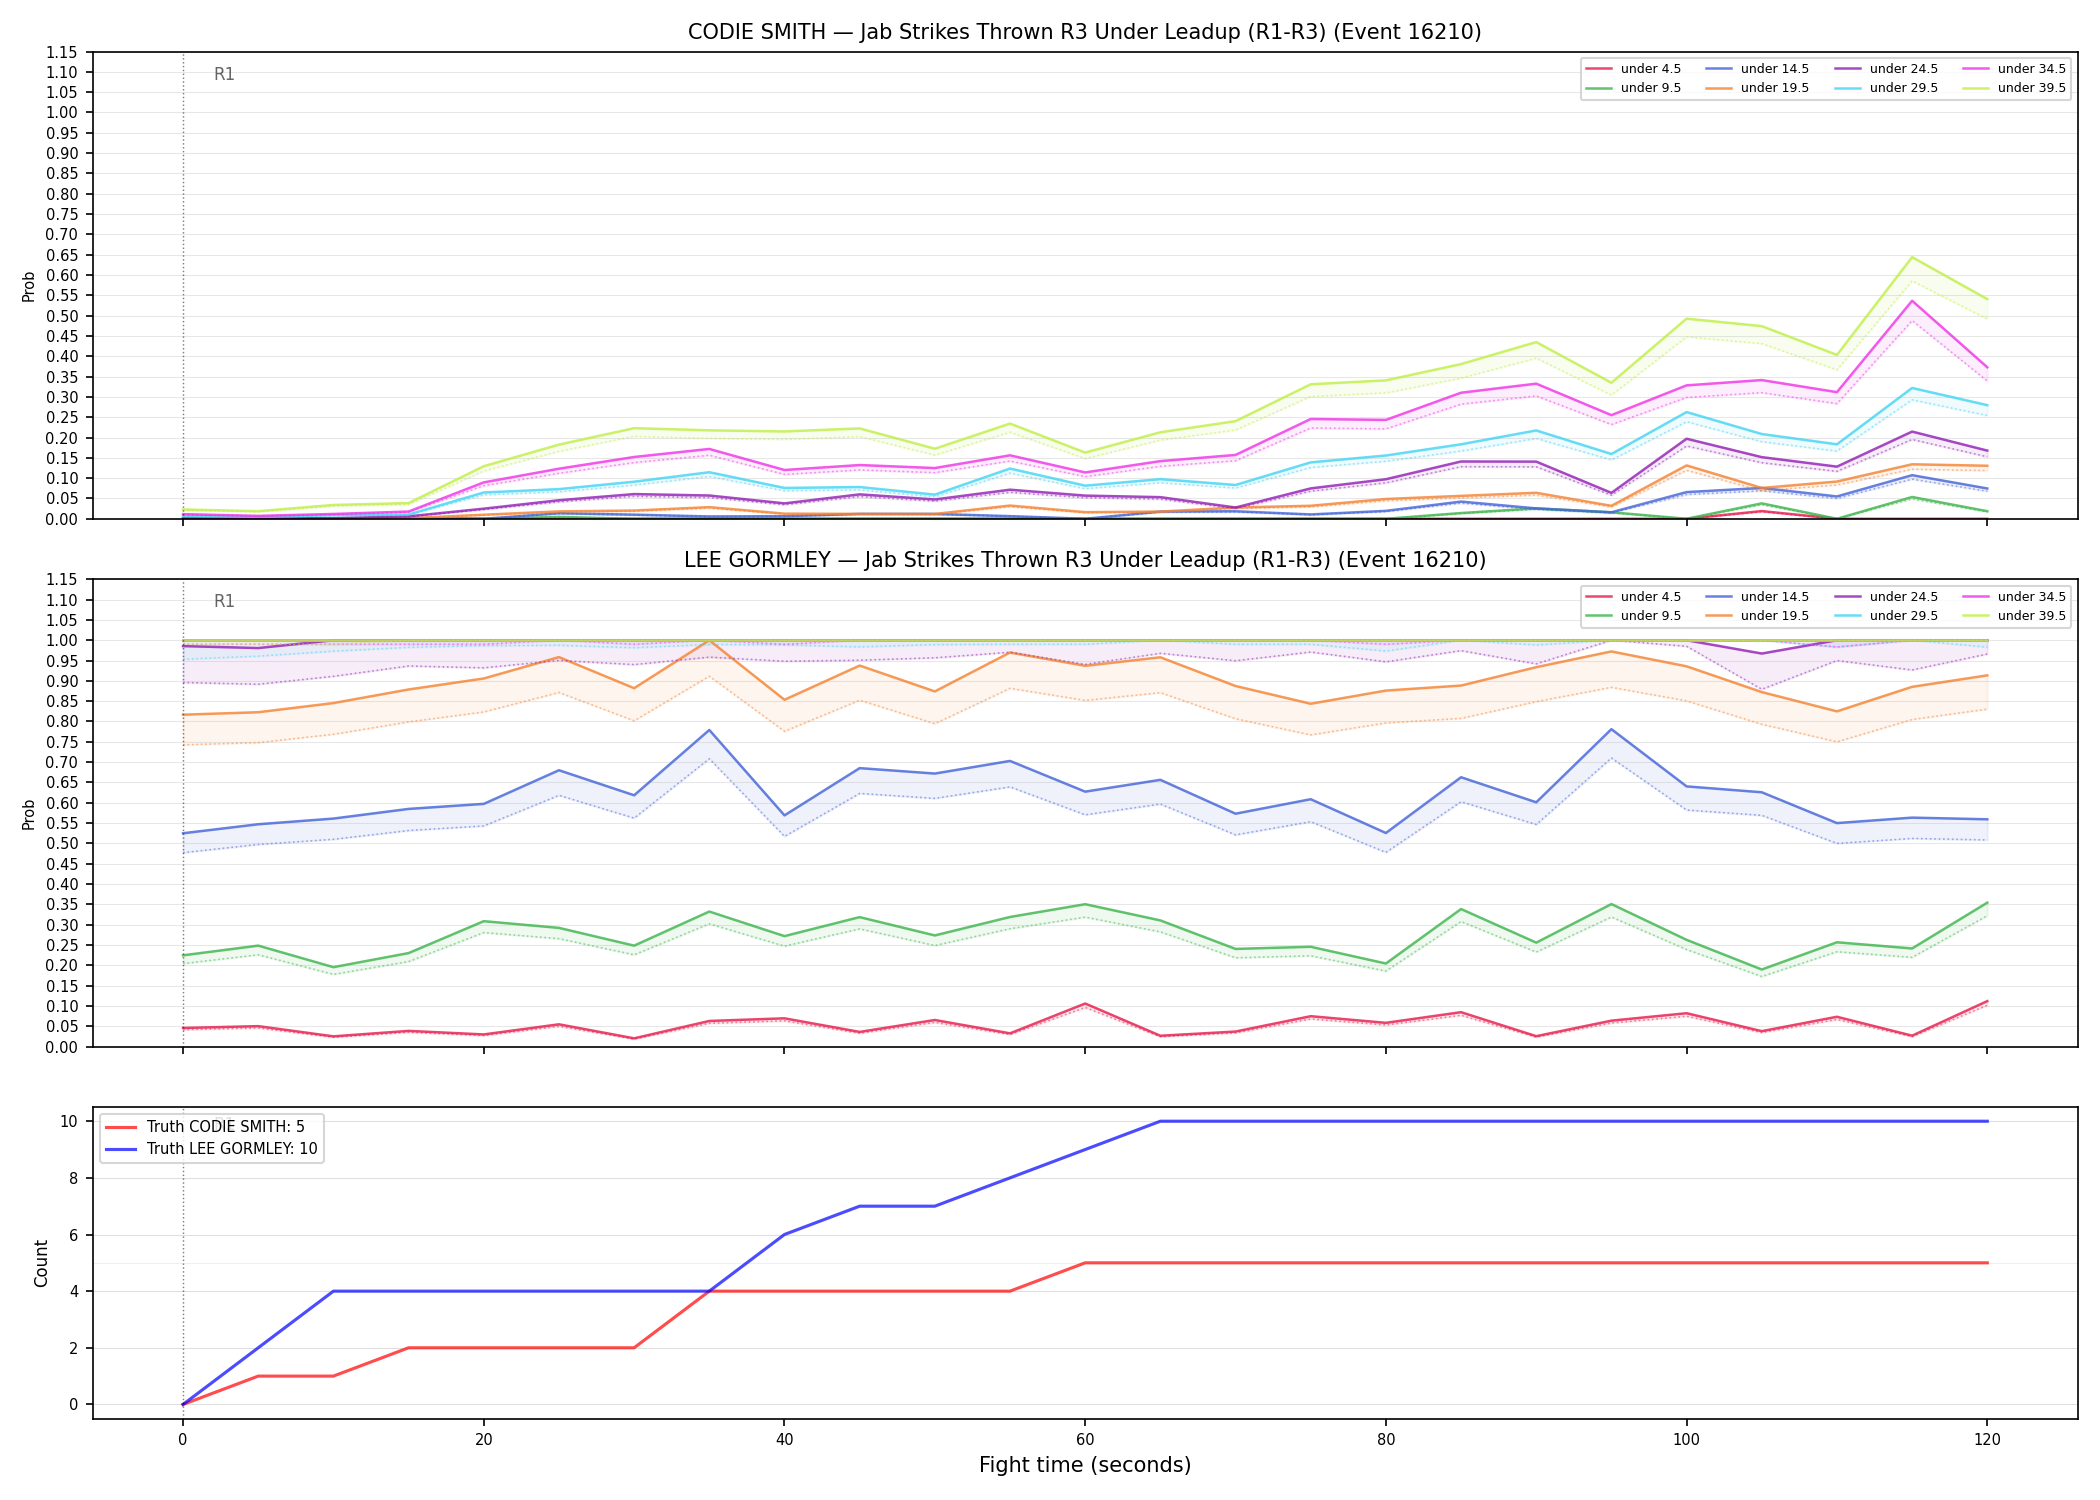Click 'Prob' axis label of LEE GORMLEY chart
This screenshot has height=1500, width=2100.
(29, 814)
